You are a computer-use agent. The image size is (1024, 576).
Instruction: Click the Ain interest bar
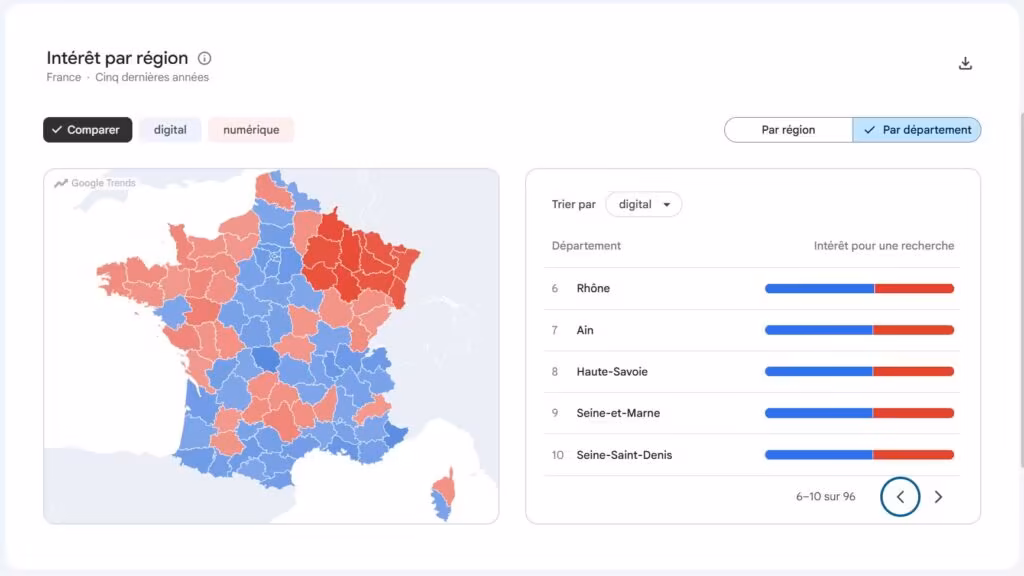click(x=859, y=330)
